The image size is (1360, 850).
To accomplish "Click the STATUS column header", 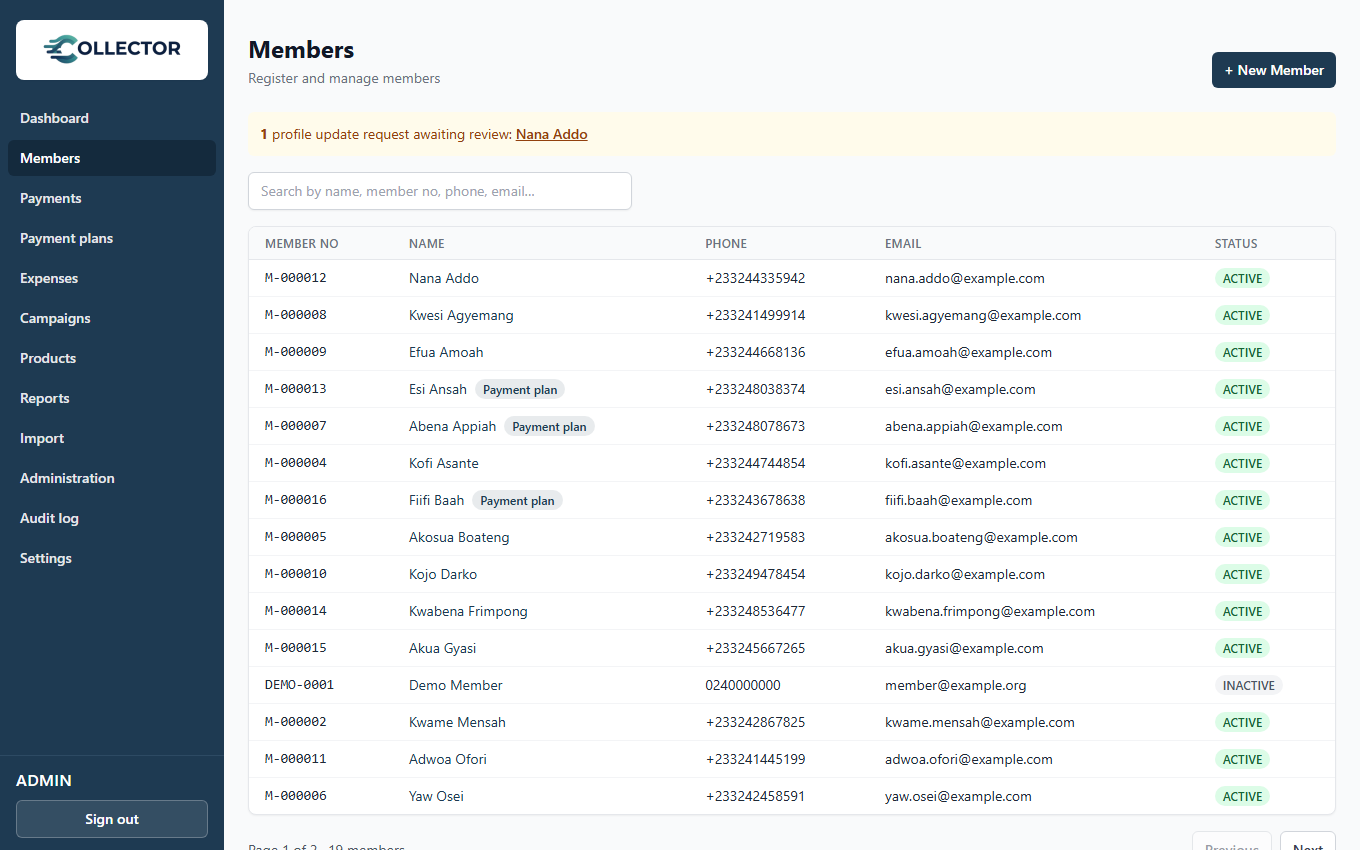I will click(x=1236, y=244).
